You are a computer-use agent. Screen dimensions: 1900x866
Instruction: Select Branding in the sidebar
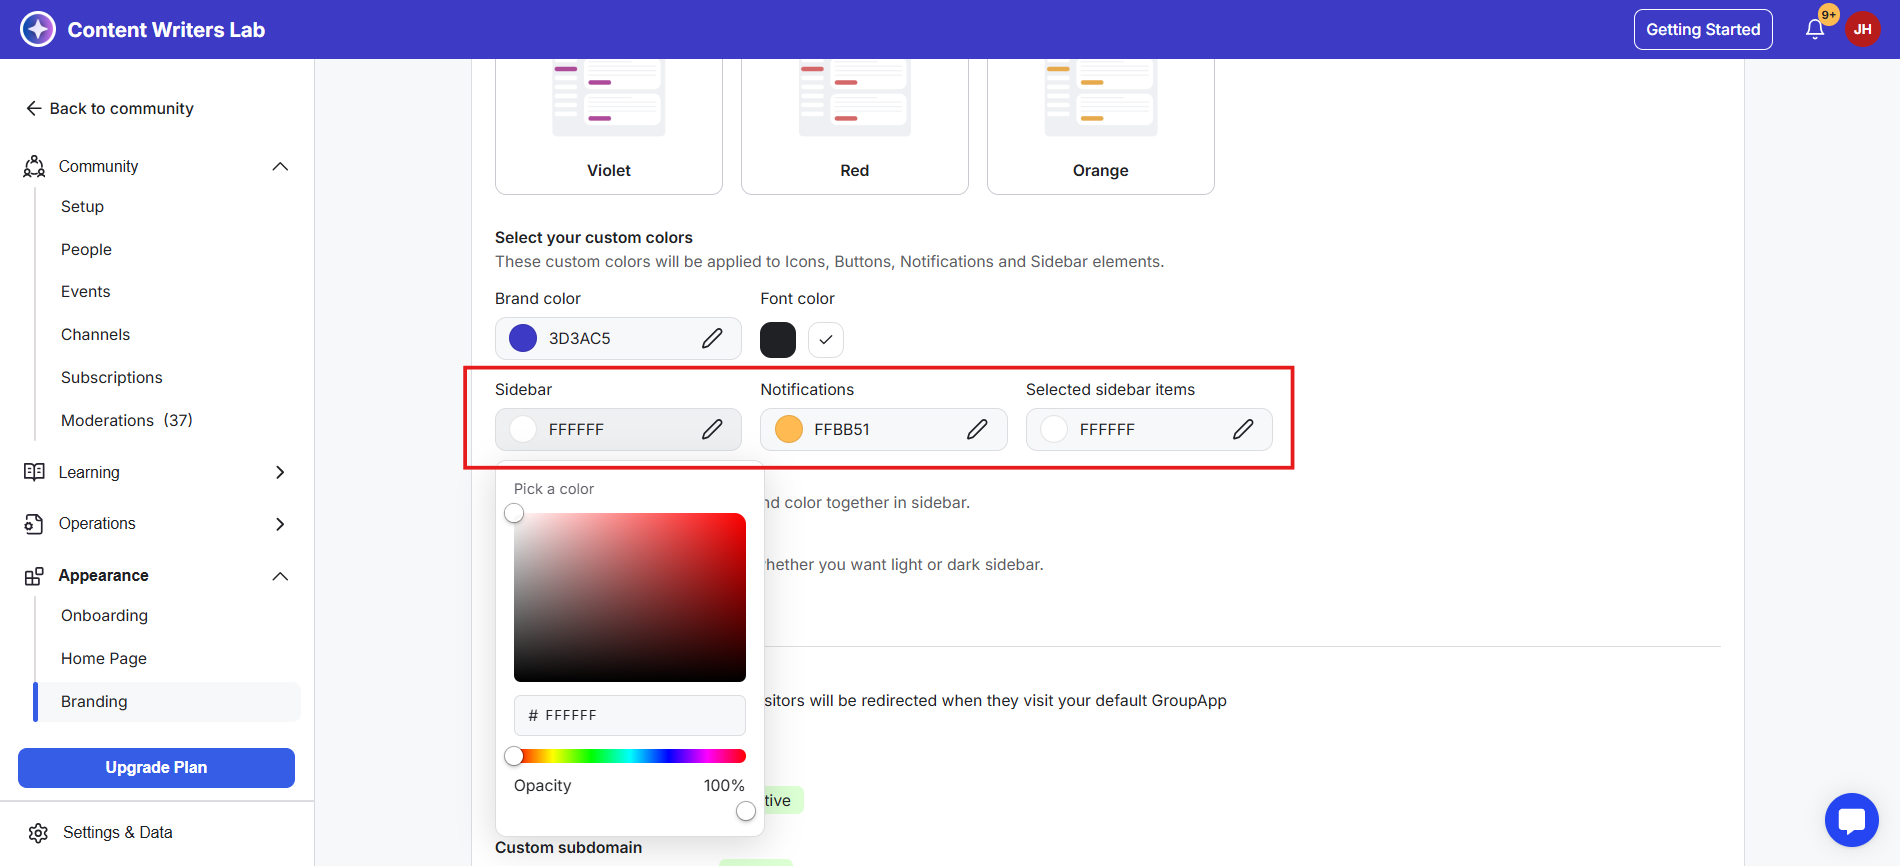(167, 702)
